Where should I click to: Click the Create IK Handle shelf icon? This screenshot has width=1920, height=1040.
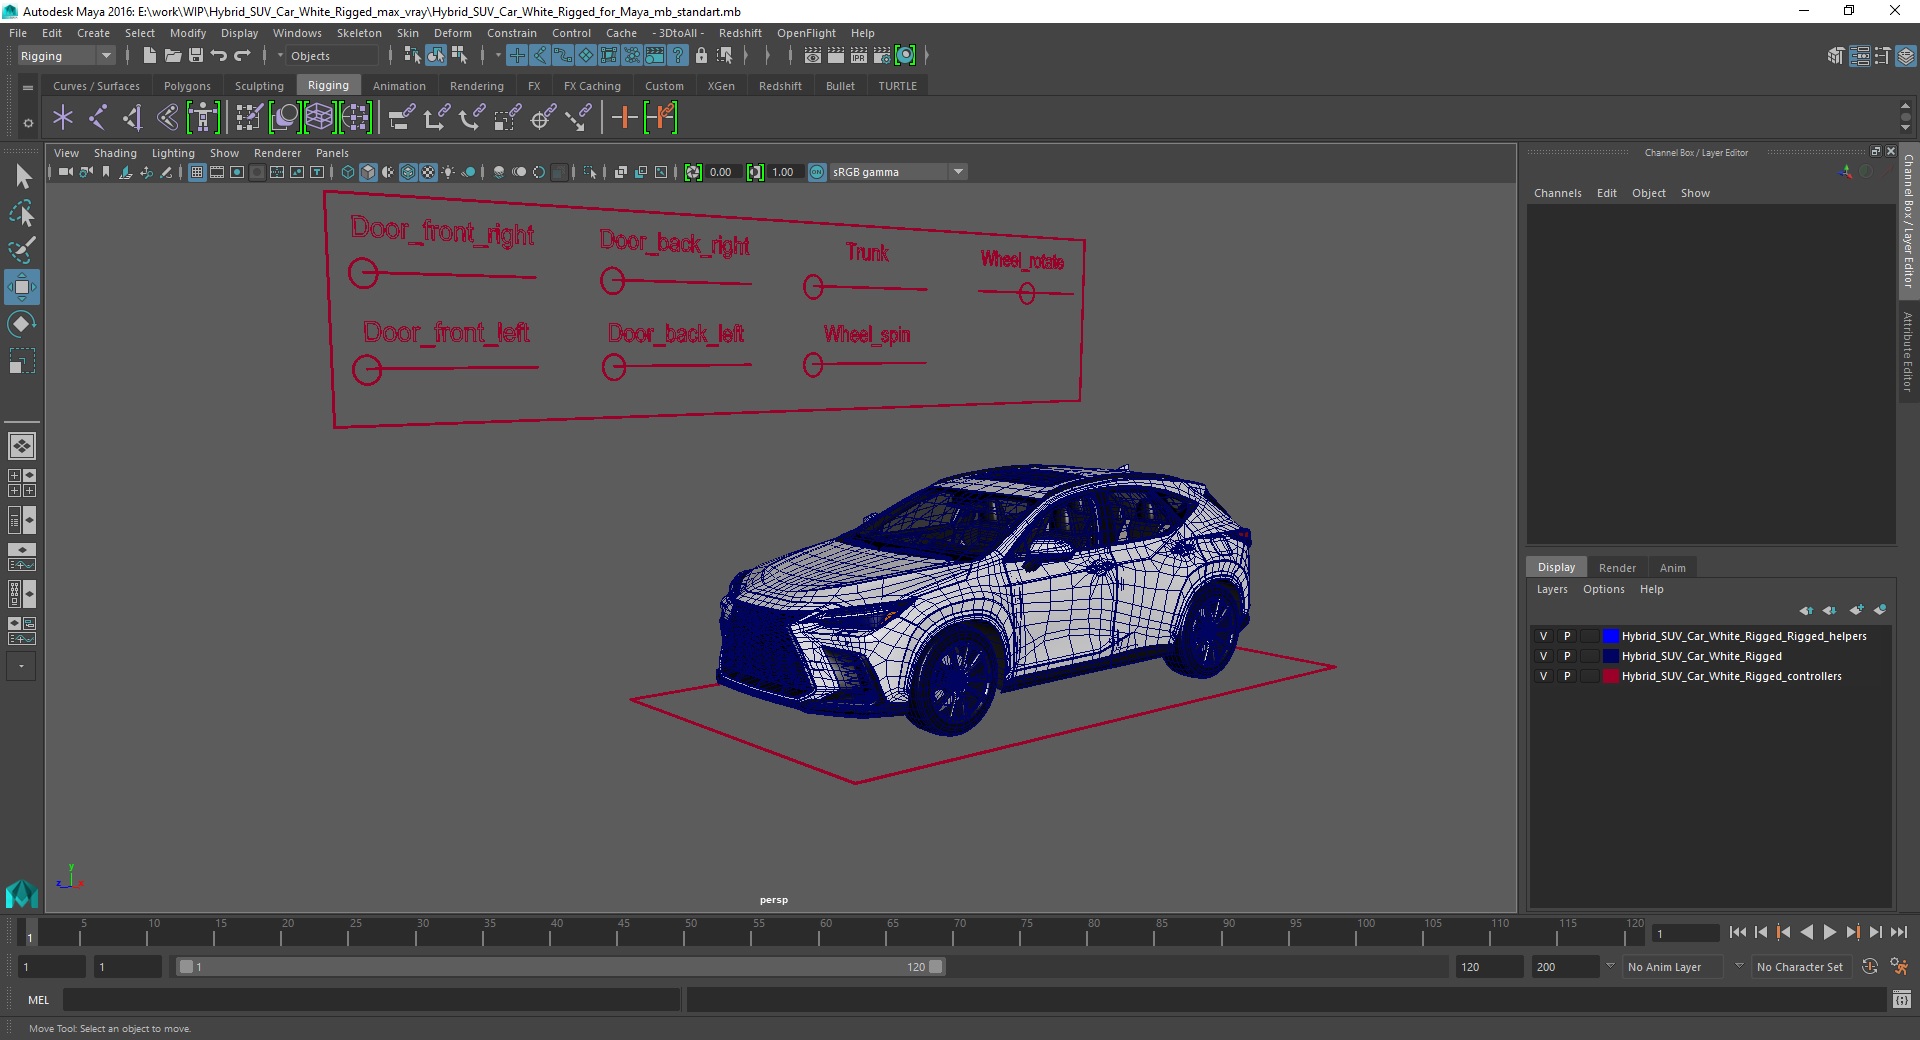[132, 118]
